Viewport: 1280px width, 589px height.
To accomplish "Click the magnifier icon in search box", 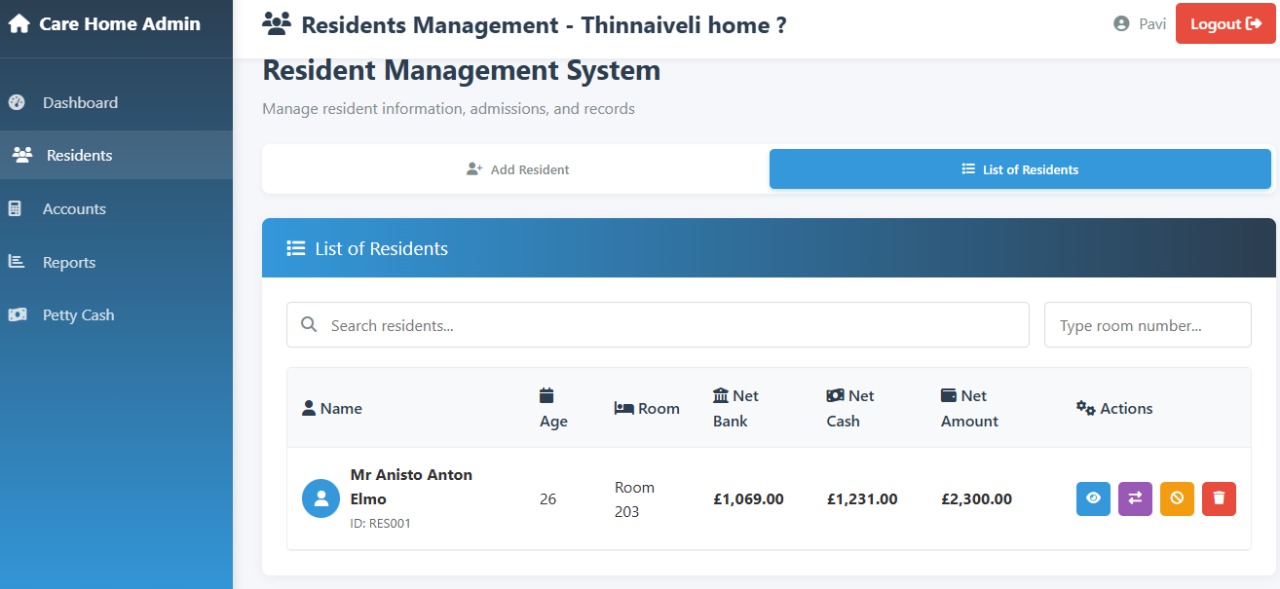I will (310, 325).
